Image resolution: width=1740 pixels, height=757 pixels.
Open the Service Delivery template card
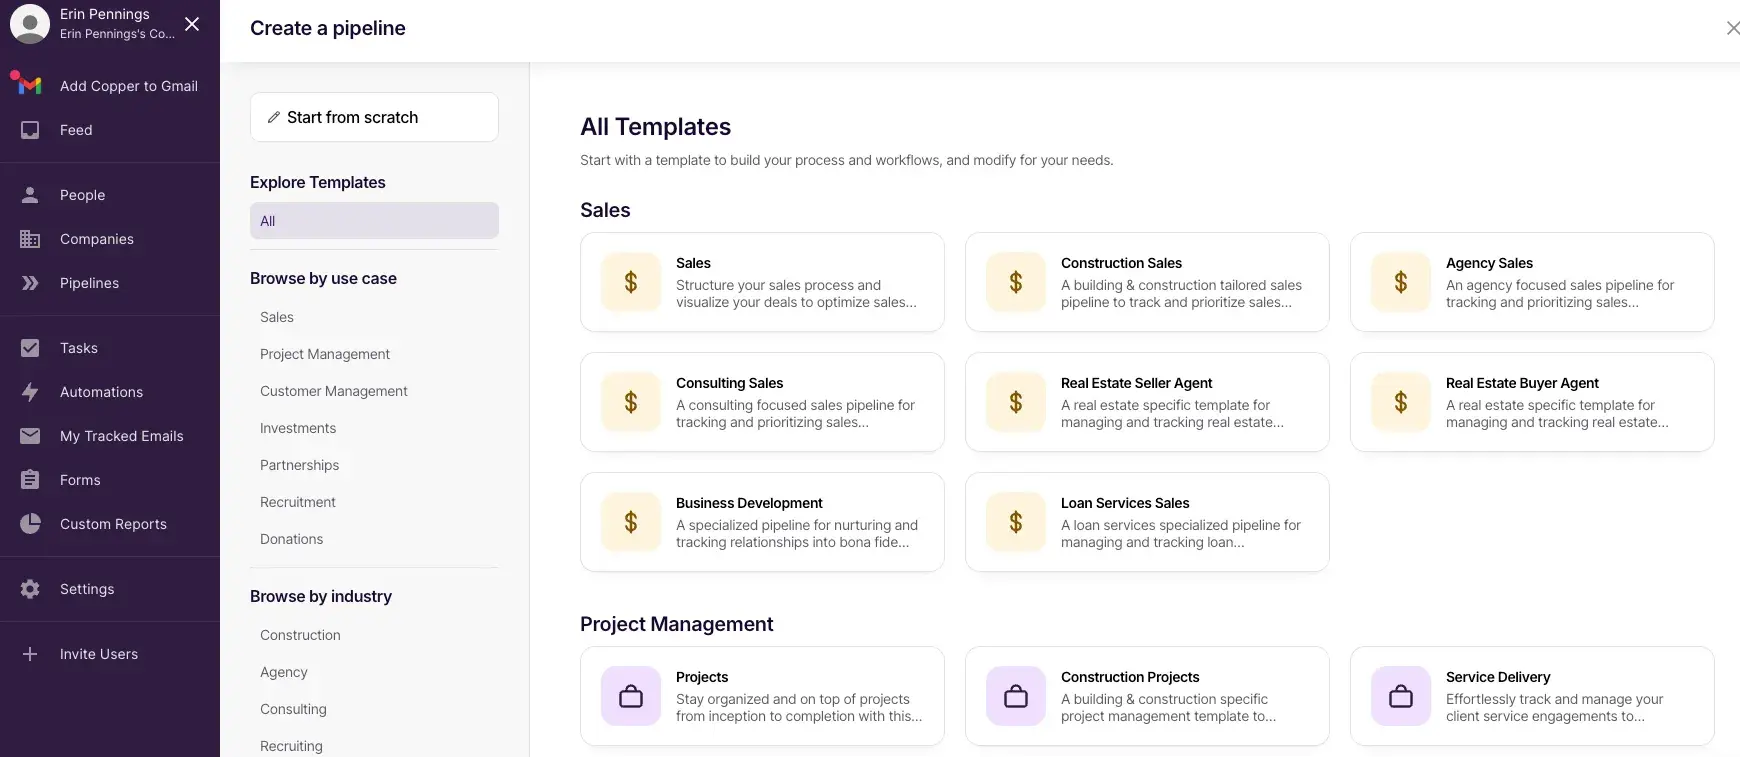pos(1532,696)
